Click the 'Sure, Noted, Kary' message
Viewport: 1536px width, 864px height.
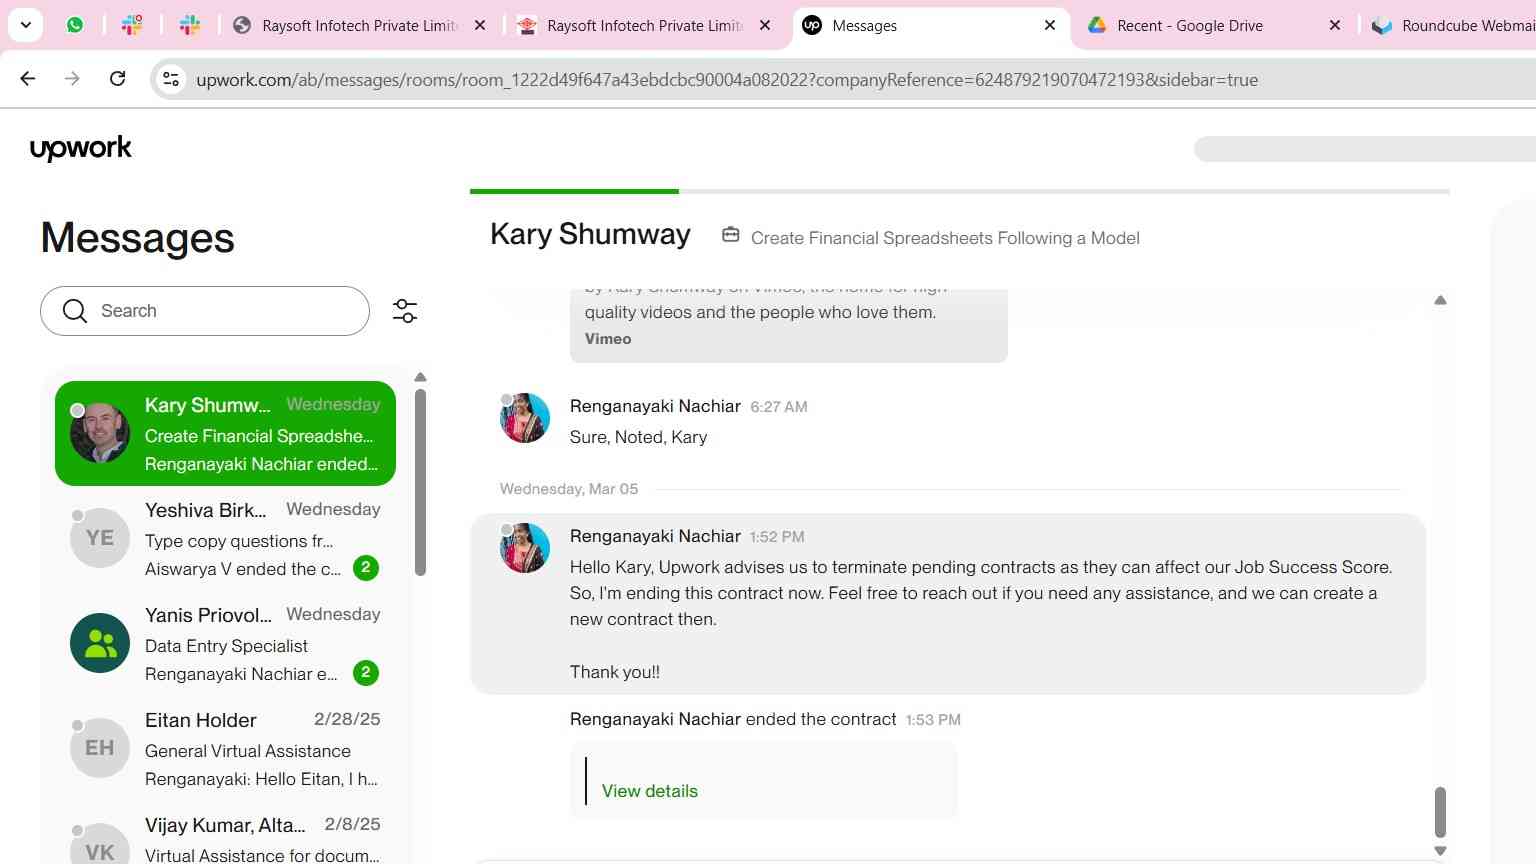coord(638,437)
